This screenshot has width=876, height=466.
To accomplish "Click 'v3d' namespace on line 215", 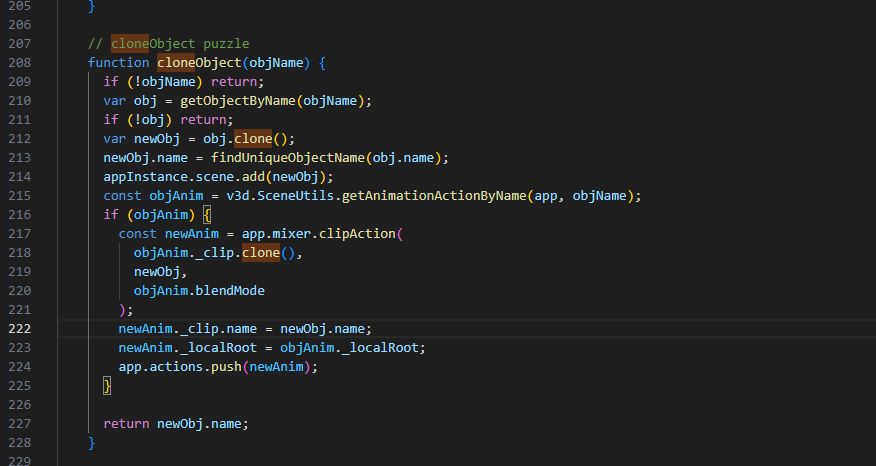I will 237,196.
